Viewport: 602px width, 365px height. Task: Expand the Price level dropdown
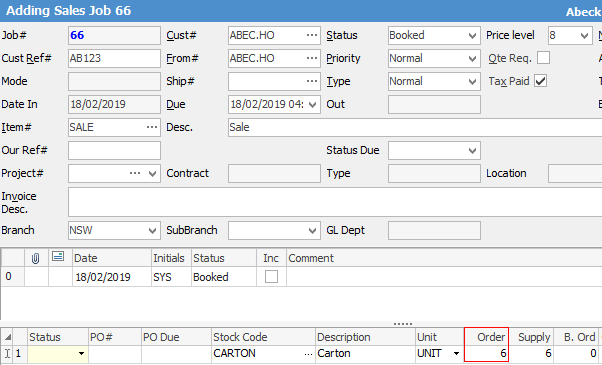tap(584, 36)
